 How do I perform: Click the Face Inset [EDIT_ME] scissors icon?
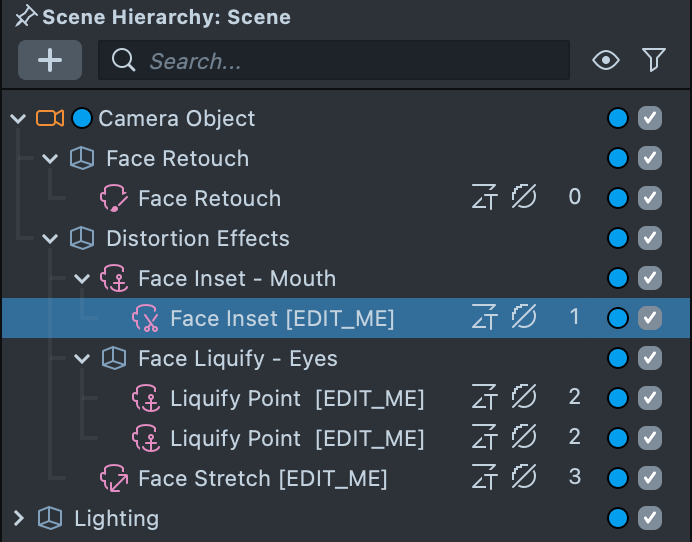pyautogui.click(x=146, y=318)
